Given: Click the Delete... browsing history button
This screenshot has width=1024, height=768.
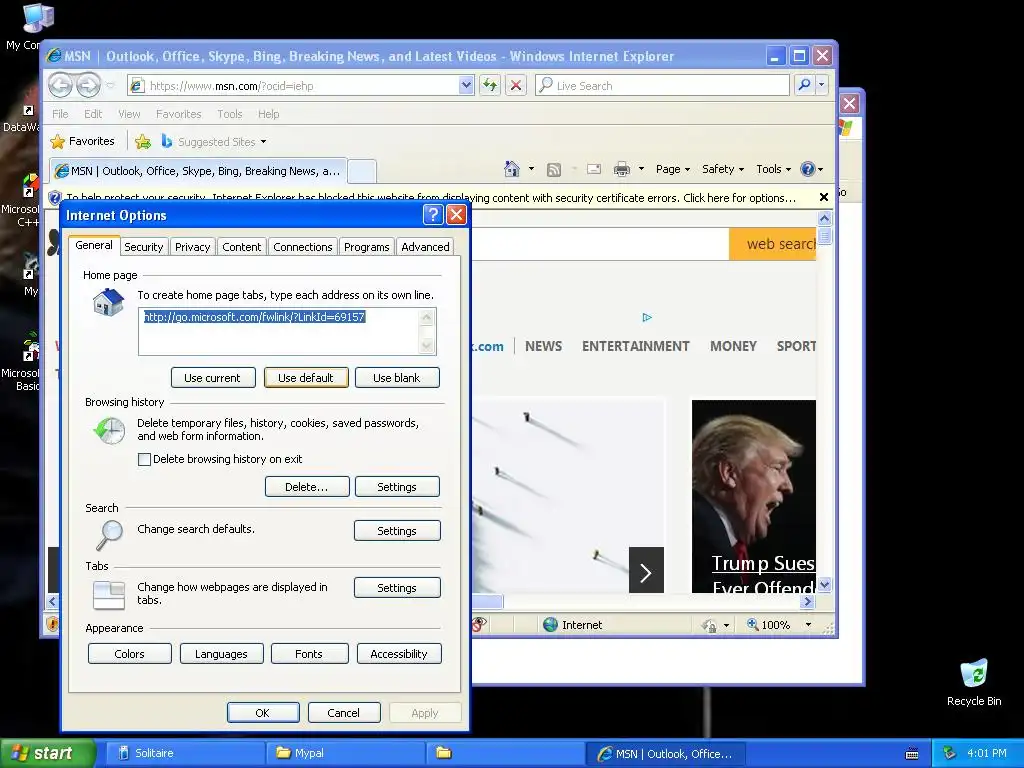Looking at the screenshot, I should click(307, 487).
